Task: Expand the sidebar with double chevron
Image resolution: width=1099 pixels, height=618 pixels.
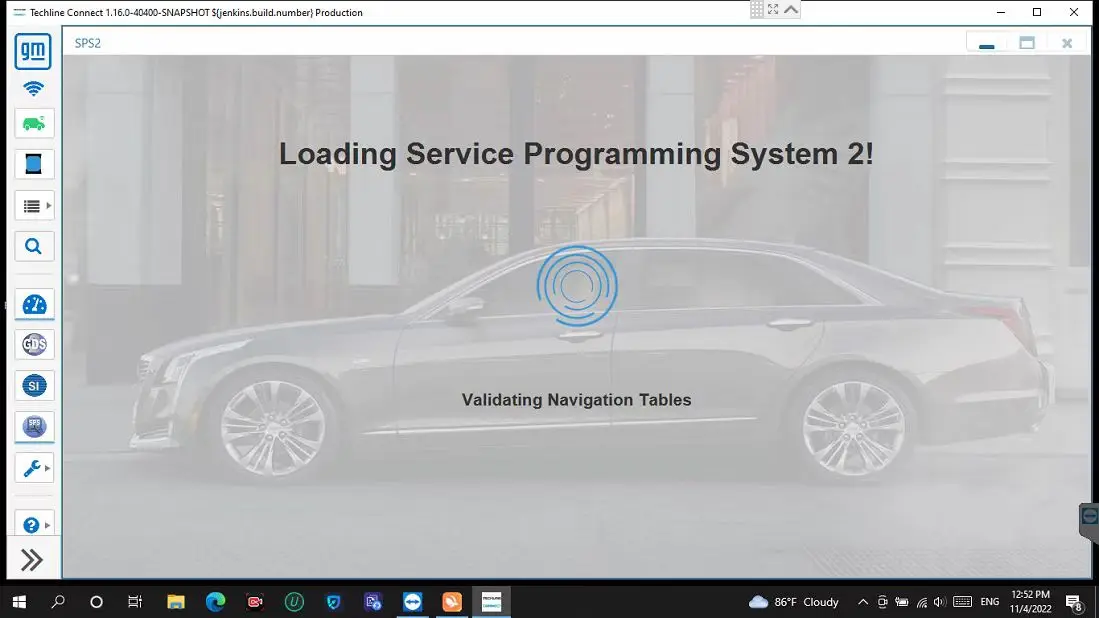Action: 32,559
